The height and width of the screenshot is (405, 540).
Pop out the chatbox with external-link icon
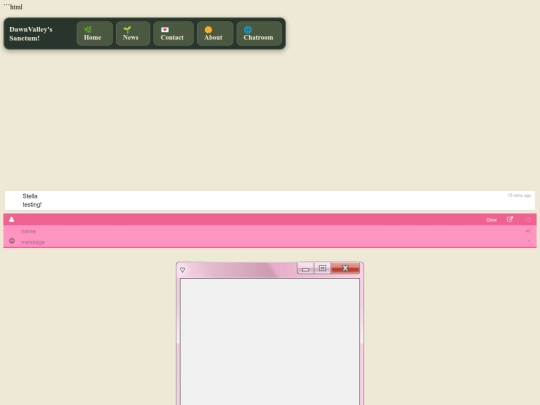(510, 219)
